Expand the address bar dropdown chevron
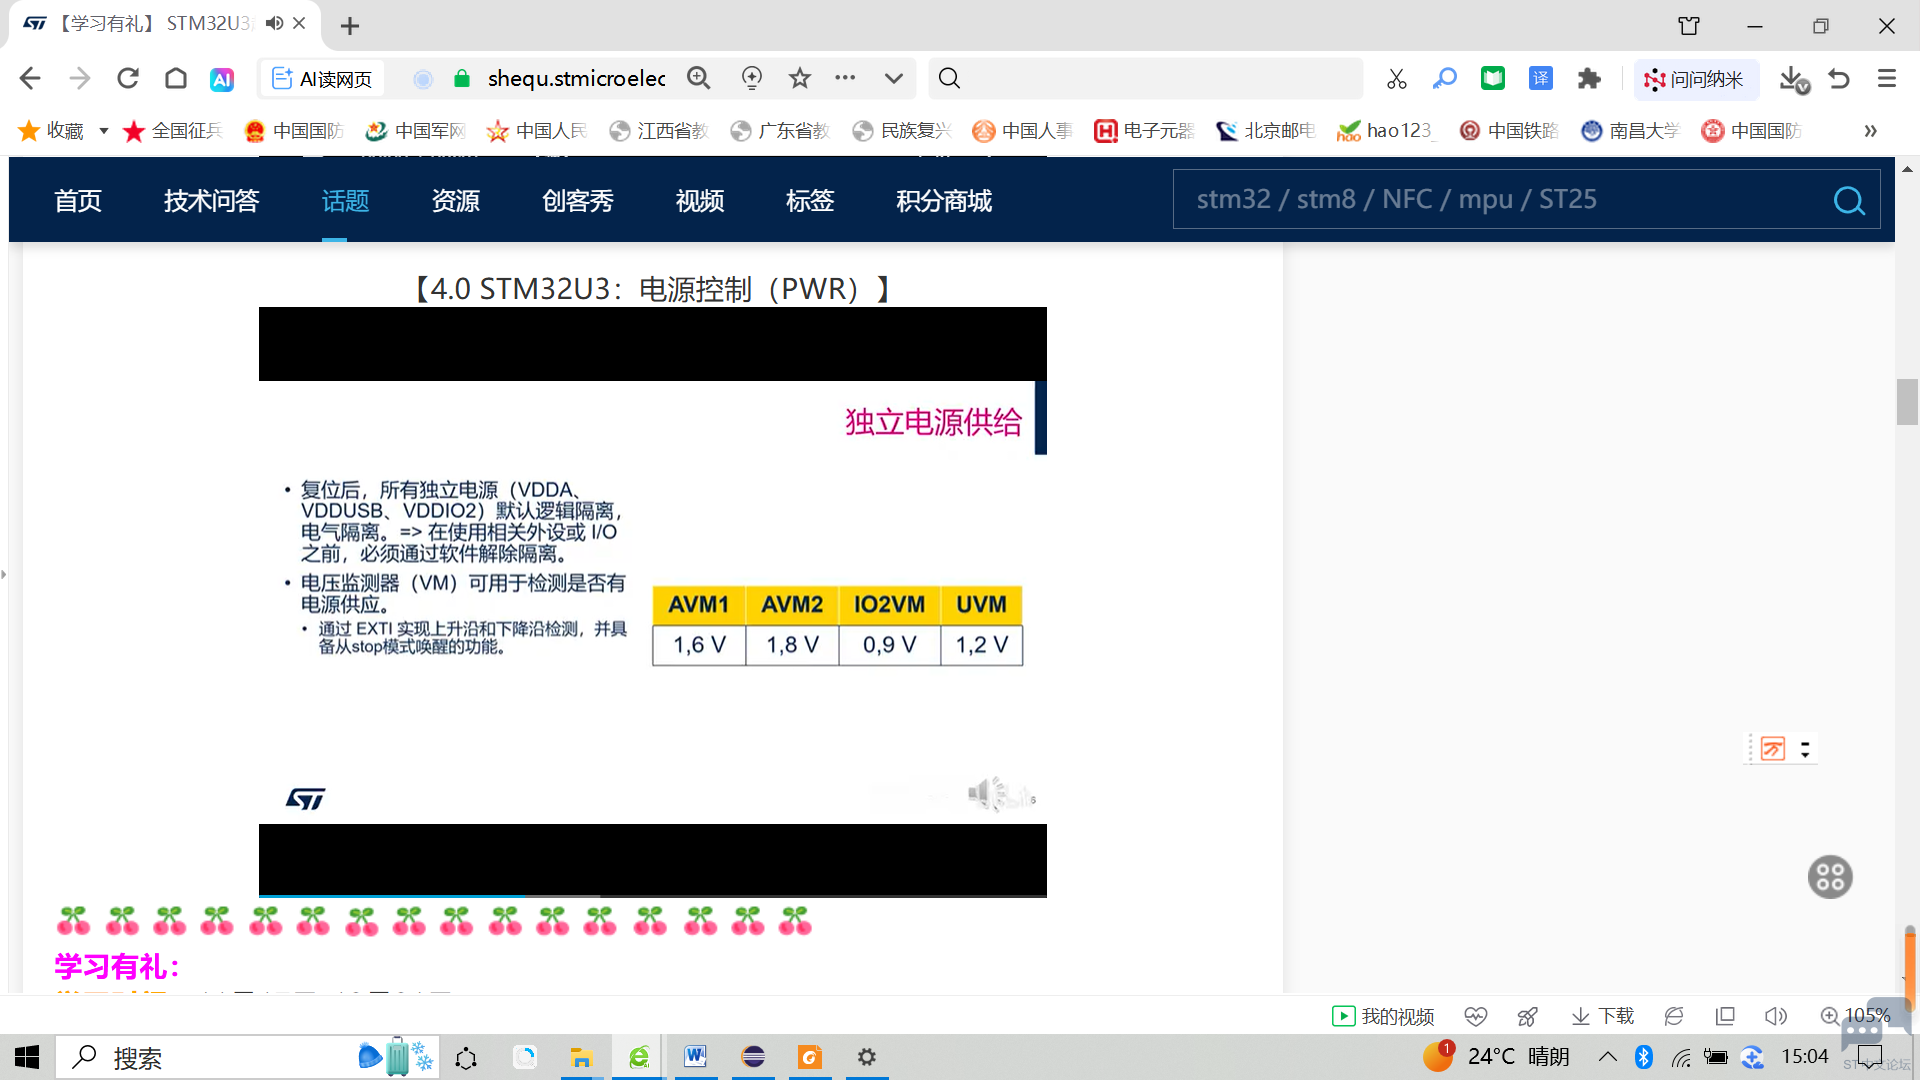Viewport: 1920px width, 1080px height. pyautogui.click(x=893, y=79)
